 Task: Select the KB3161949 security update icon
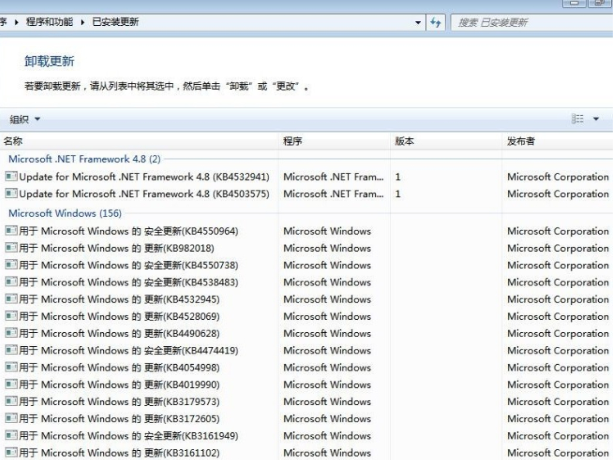pos(11,435)
